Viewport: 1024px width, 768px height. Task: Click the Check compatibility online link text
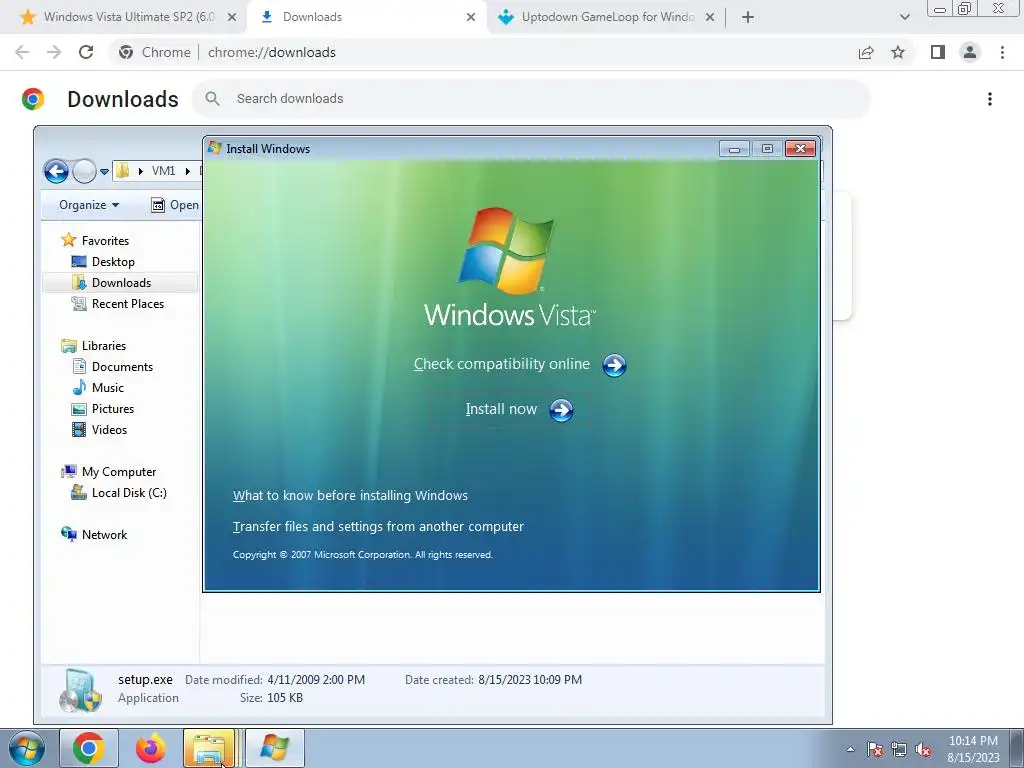point(502,364)
